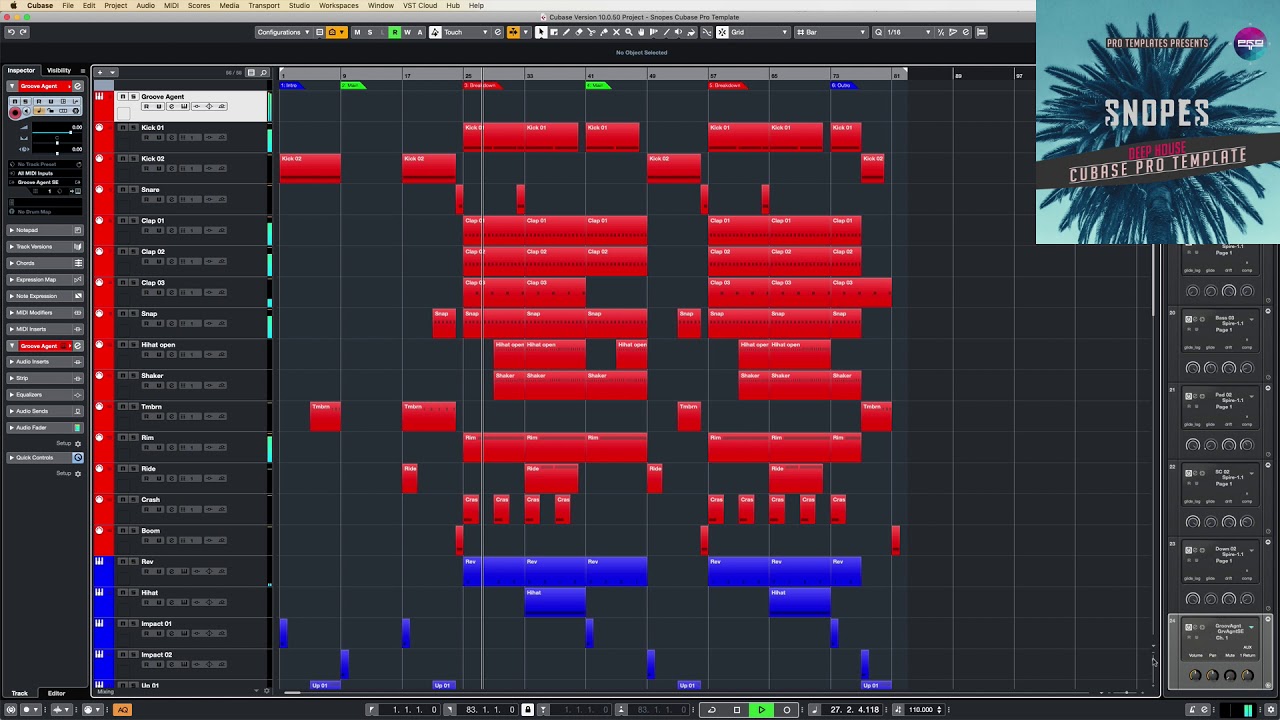Open the Project menu
The image size is (1280, 720).
(116, 5)
